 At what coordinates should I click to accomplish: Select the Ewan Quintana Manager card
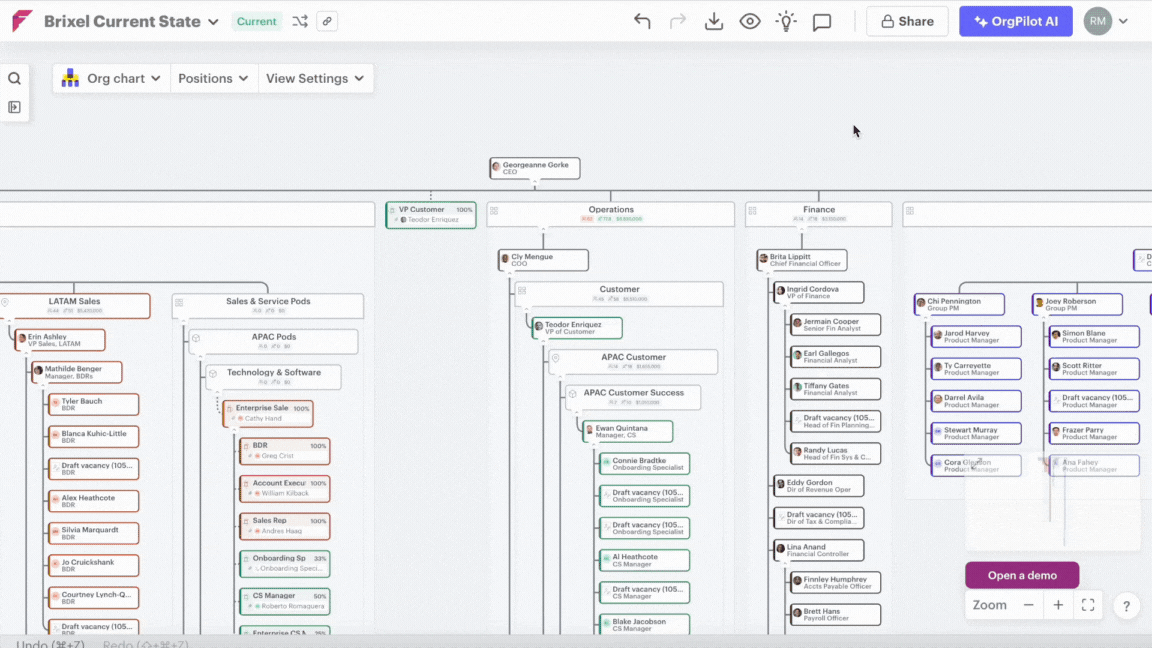click(x=628, y=431)
